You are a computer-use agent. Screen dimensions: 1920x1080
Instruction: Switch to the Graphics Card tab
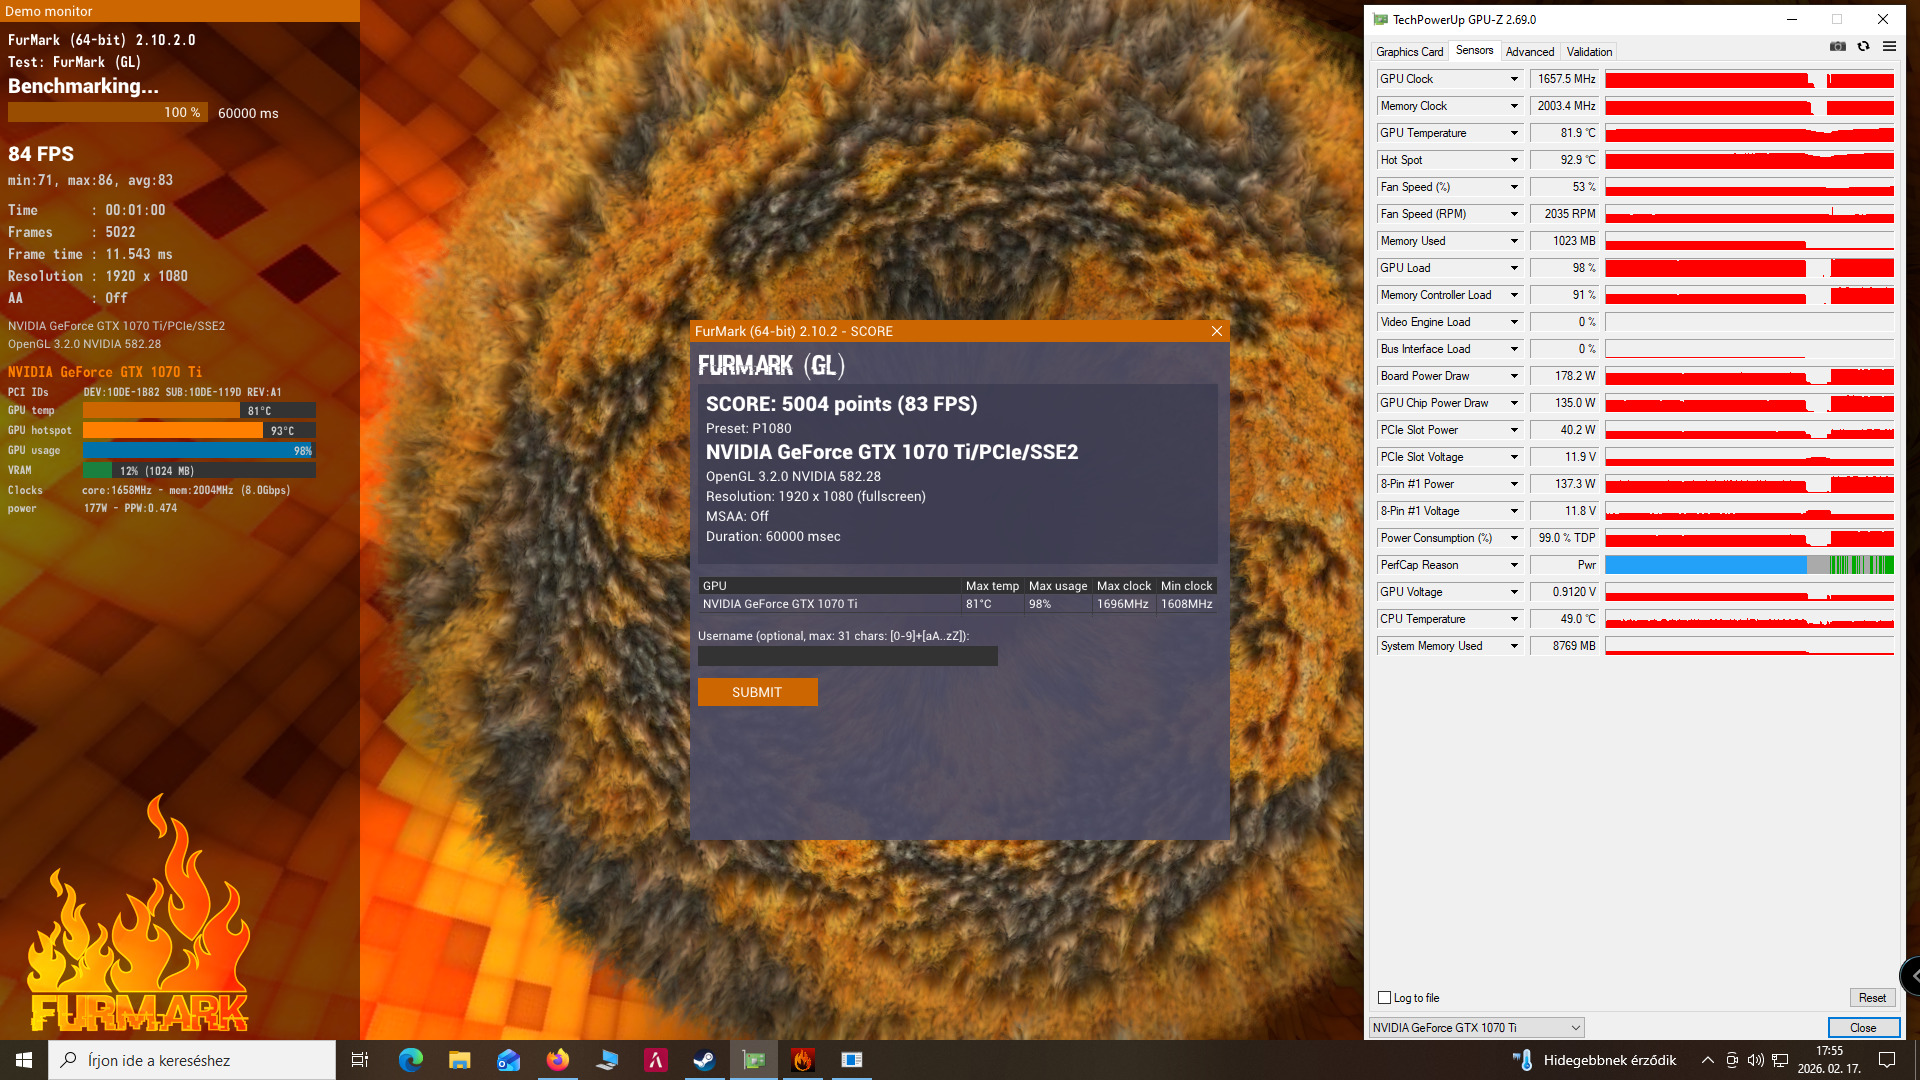[1409, 52]
